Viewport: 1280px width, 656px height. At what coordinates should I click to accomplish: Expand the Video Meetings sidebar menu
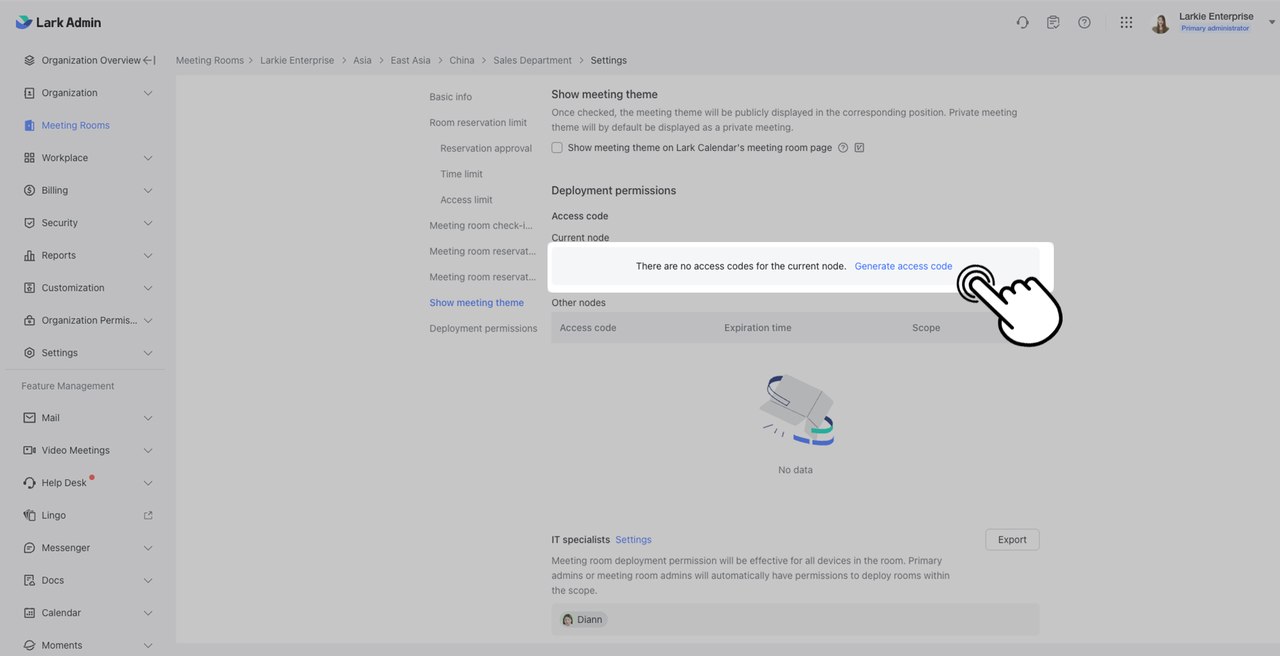click(x=148, y=450)
